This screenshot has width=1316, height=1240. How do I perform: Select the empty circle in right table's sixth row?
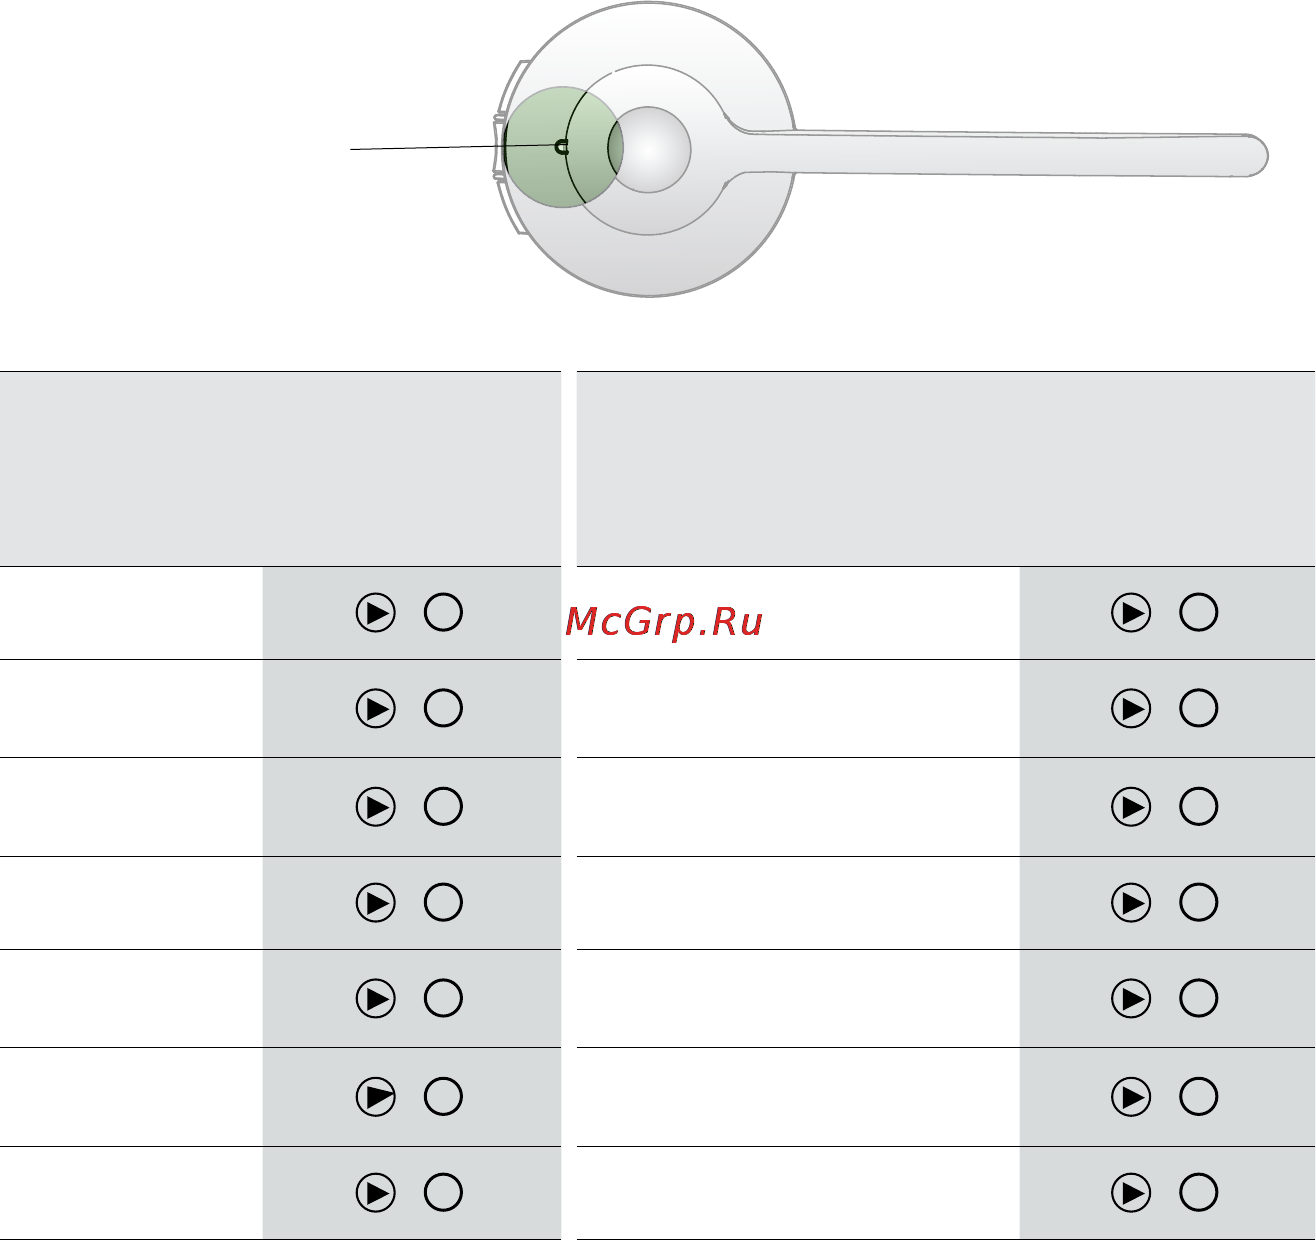point(1198,1097)
